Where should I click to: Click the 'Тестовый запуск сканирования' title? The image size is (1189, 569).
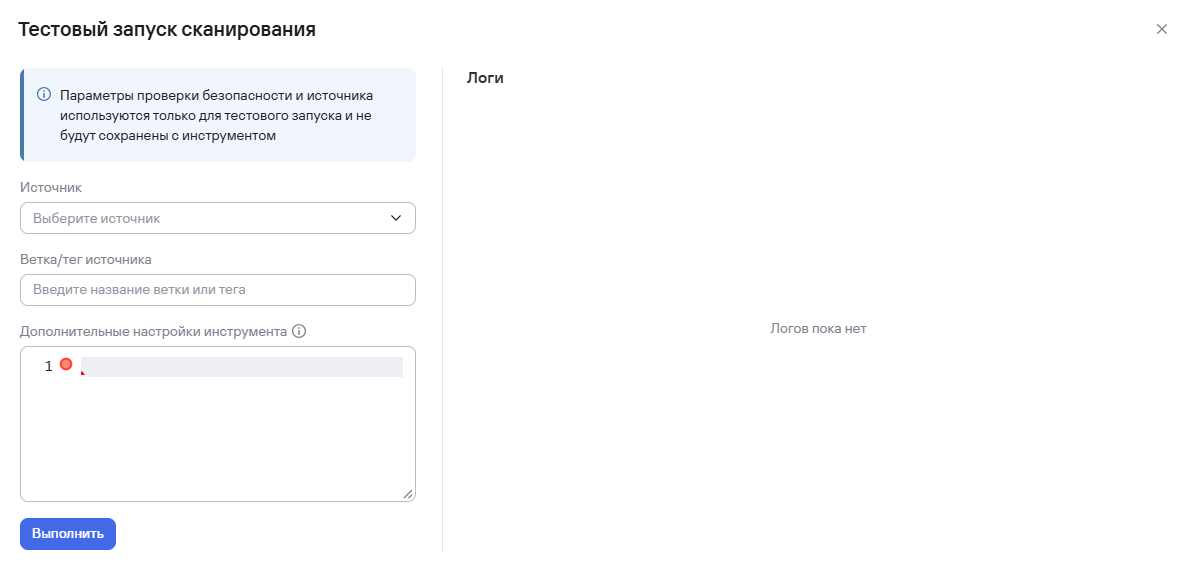click(x=167, y=30)
